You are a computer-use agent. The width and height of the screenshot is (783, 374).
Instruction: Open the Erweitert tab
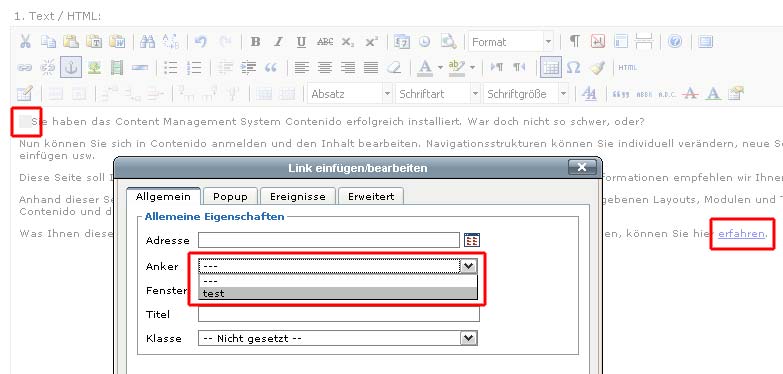(x=371, y=196)
